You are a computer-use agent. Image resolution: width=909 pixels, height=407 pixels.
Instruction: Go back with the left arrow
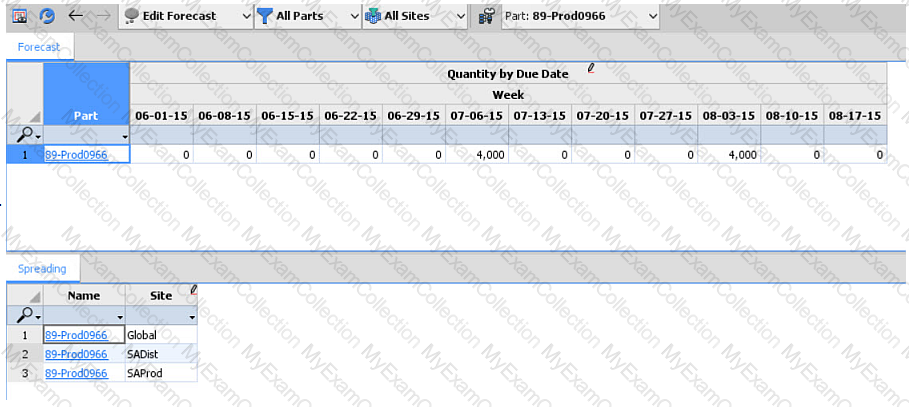click(75, 16)
